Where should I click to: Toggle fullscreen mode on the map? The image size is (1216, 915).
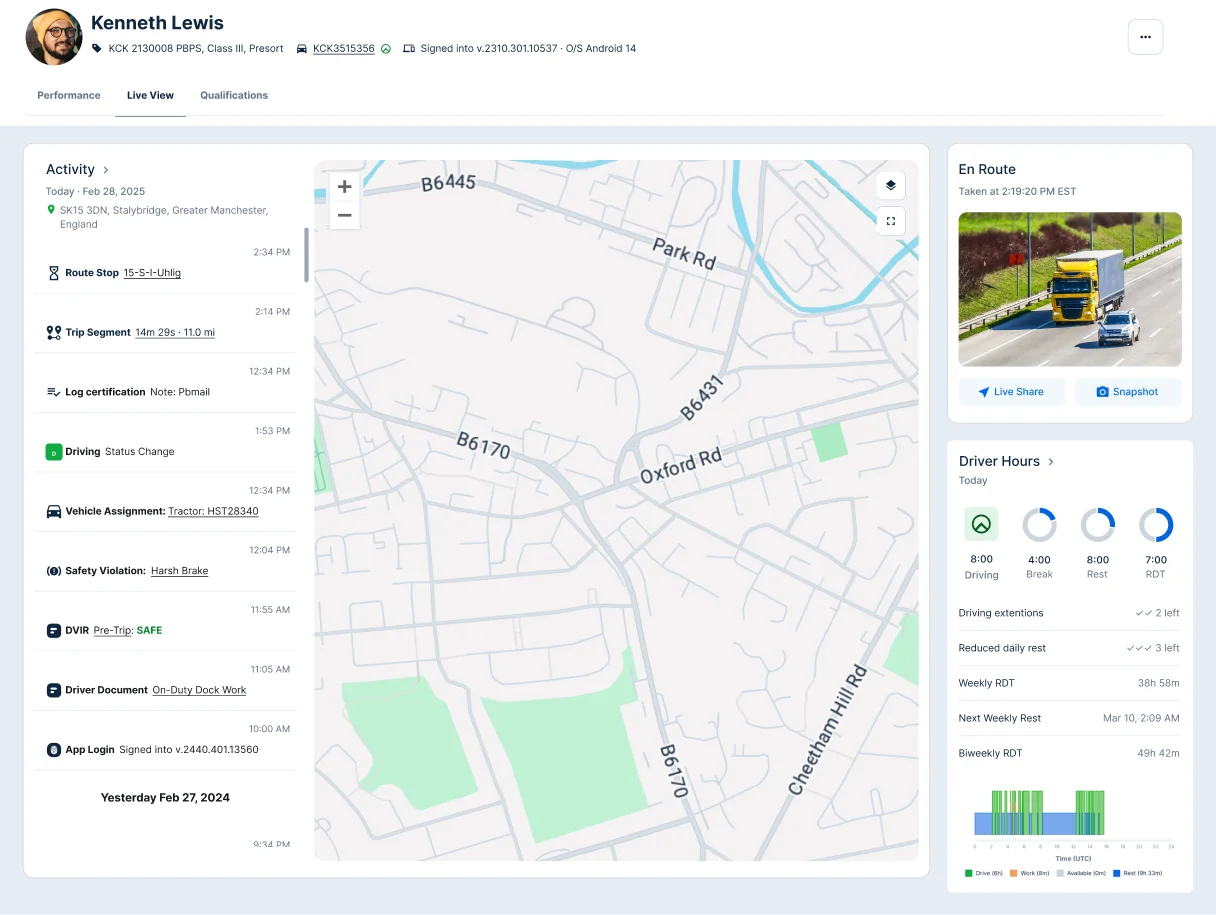pos(889,221)
